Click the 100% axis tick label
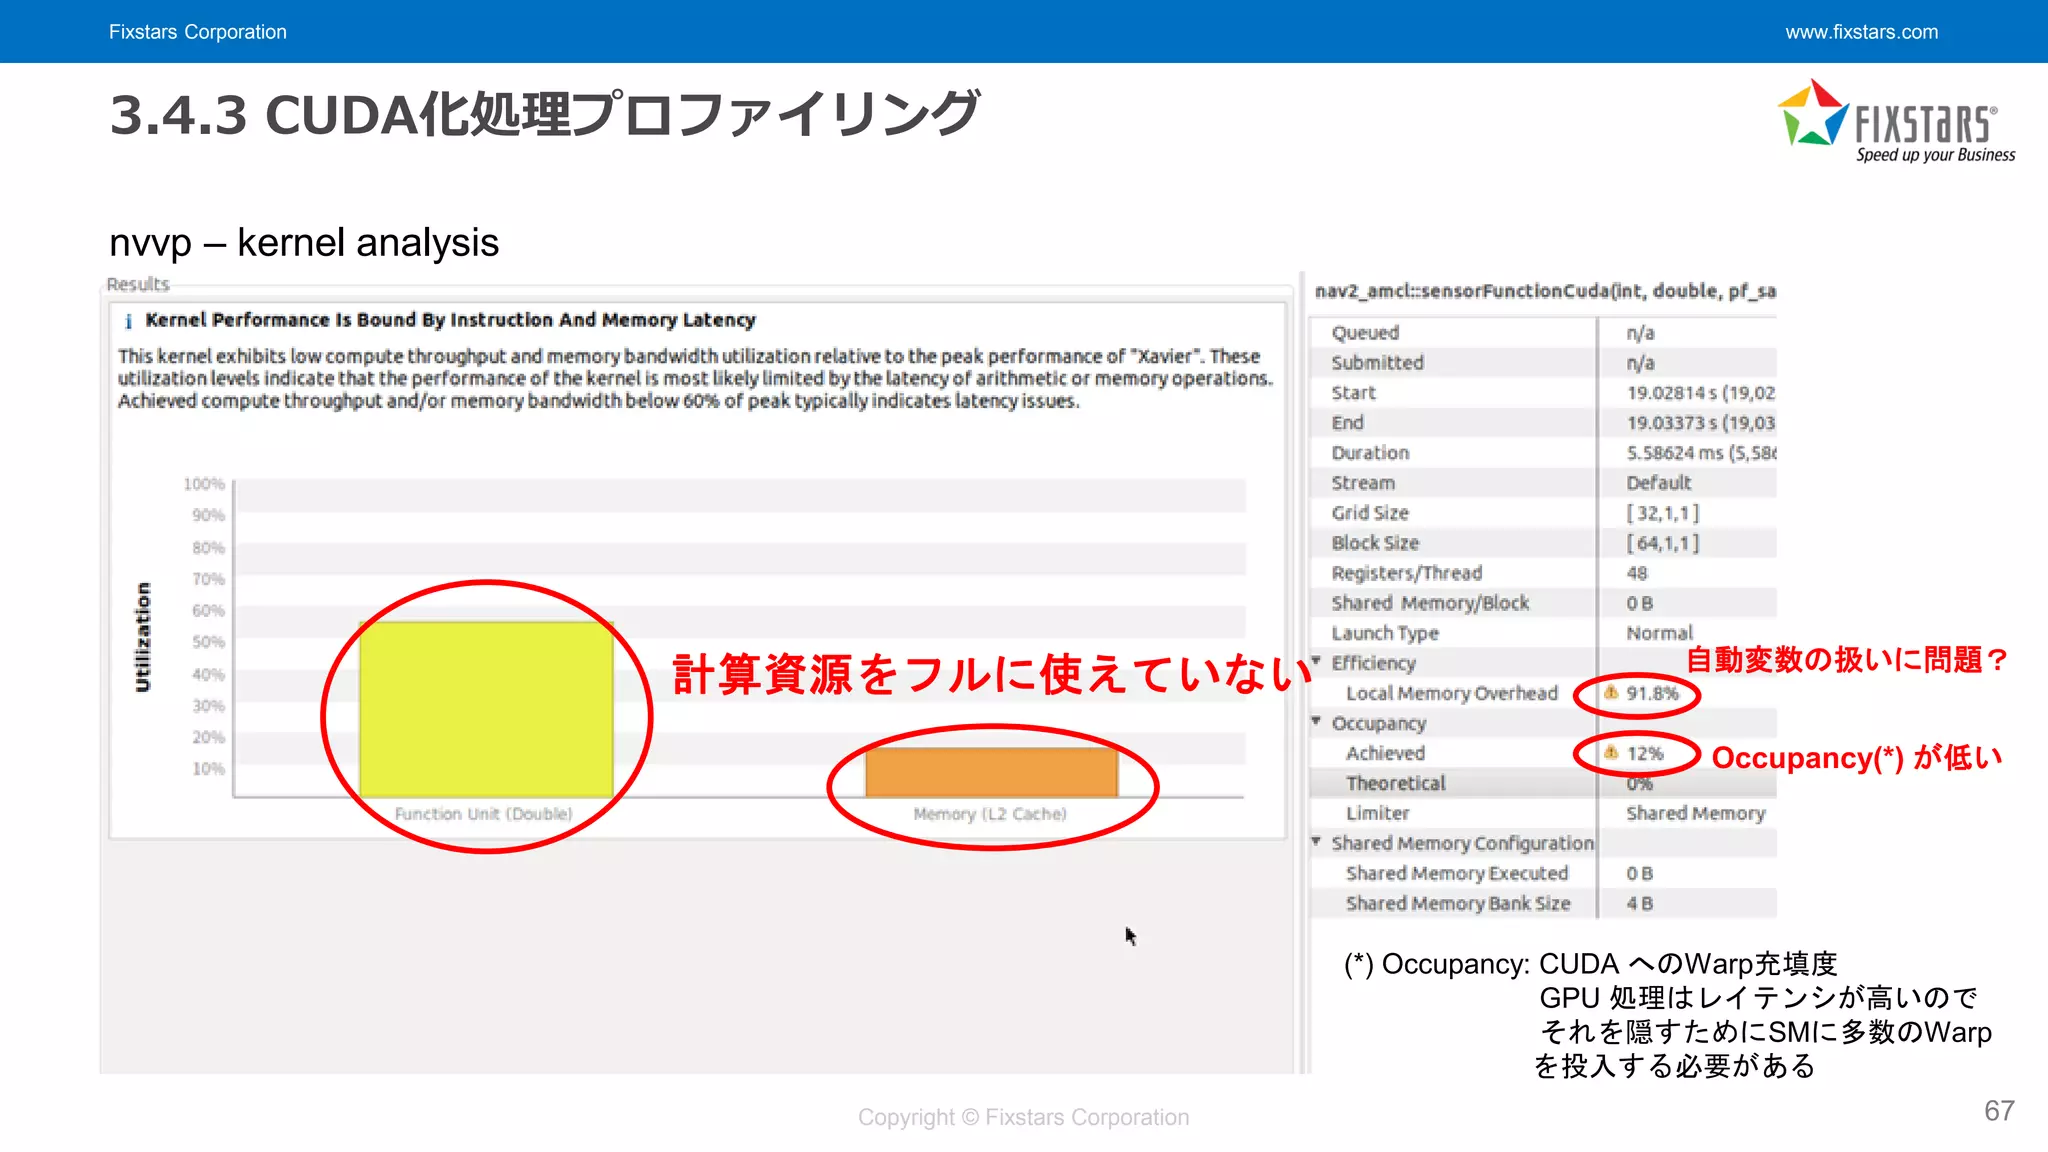The height and width of the screenshot is (1152, 2048). (204, 484)
